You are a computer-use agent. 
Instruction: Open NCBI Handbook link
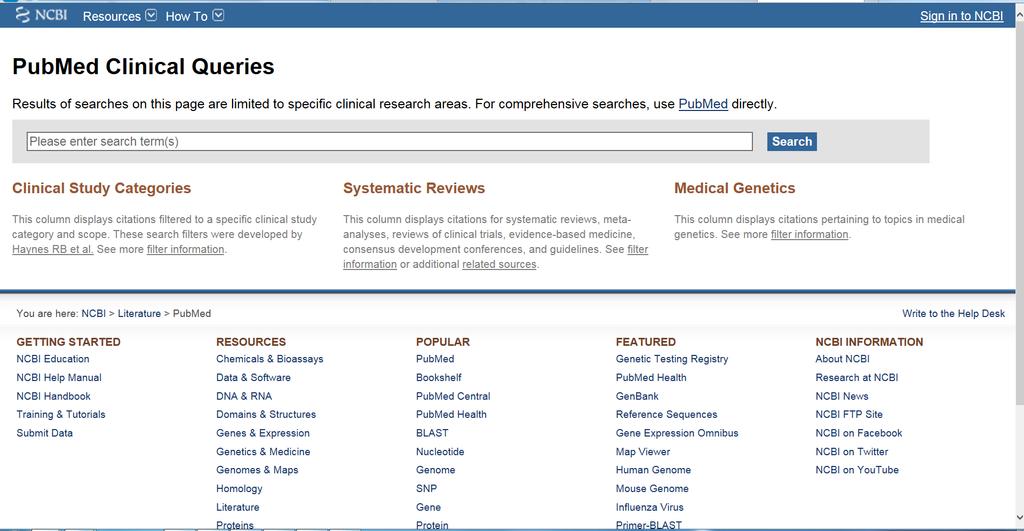click(54, 396)
